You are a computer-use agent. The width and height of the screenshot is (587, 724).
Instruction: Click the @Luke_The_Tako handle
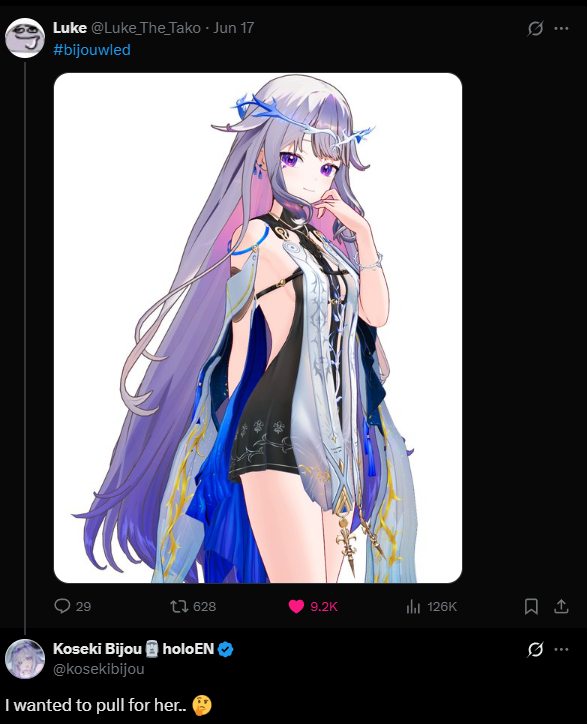(145, 28)
